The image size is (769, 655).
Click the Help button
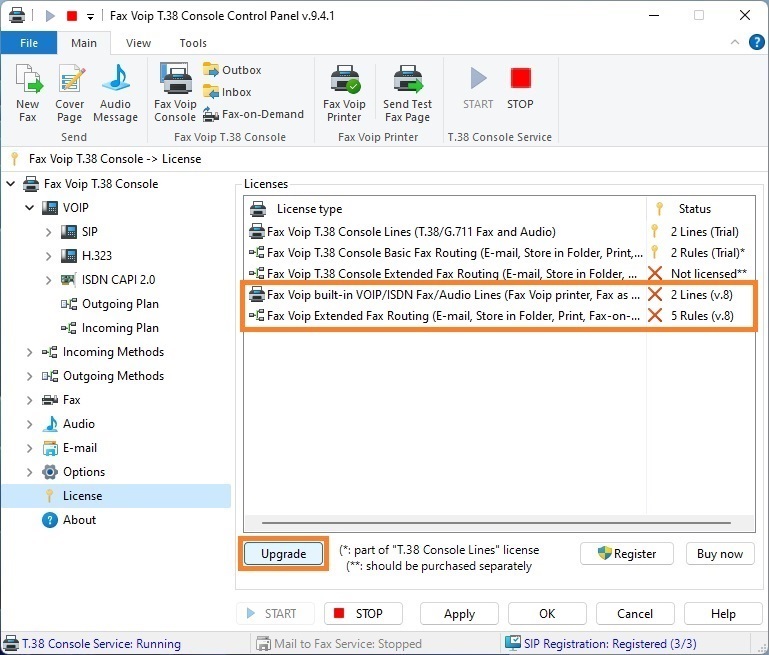(723, 613)
